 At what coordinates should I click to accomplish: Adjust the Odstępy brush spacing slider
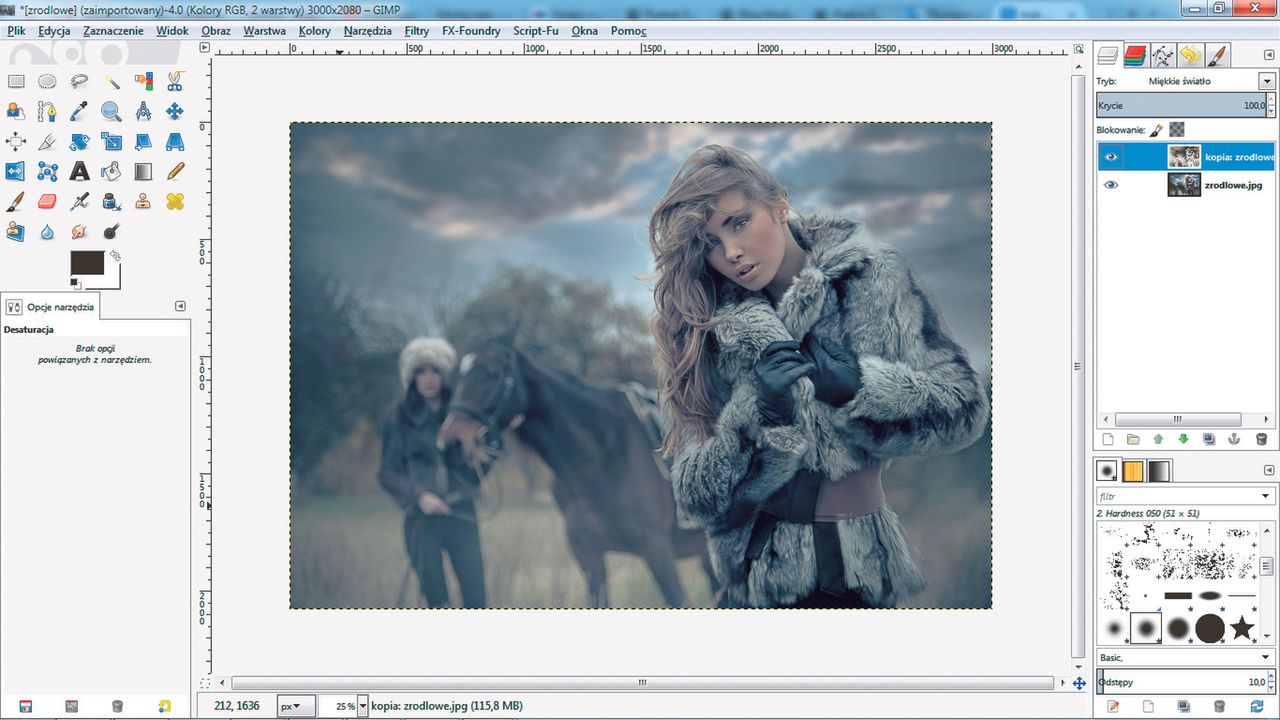click(1184, 682)
